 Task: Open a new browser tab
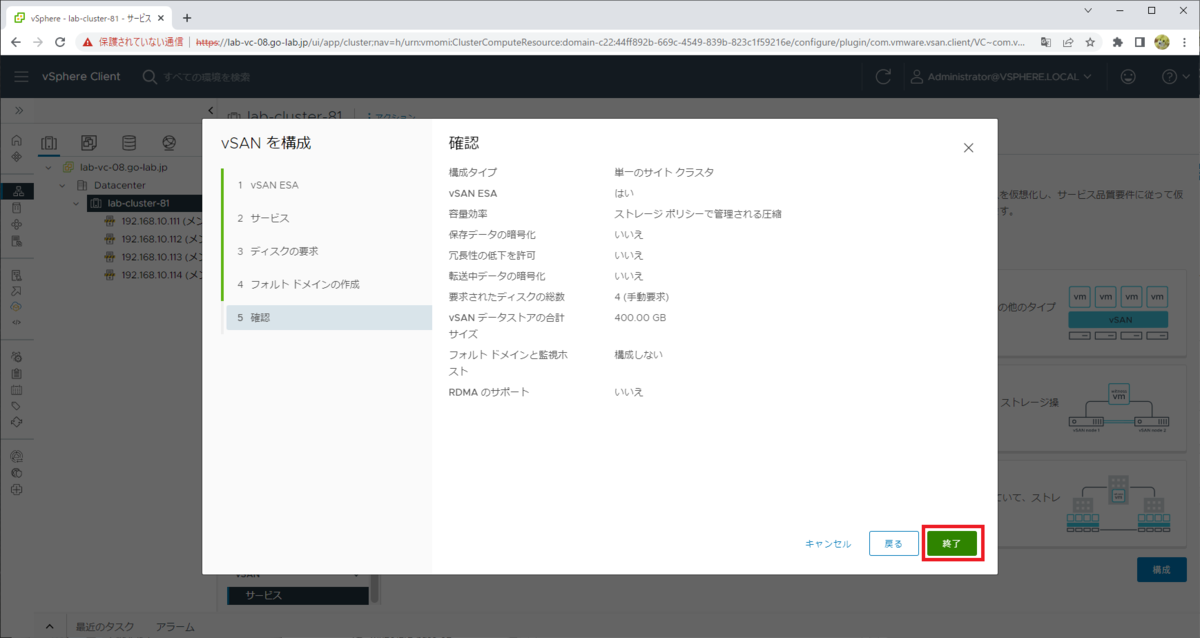click(187, 18)
